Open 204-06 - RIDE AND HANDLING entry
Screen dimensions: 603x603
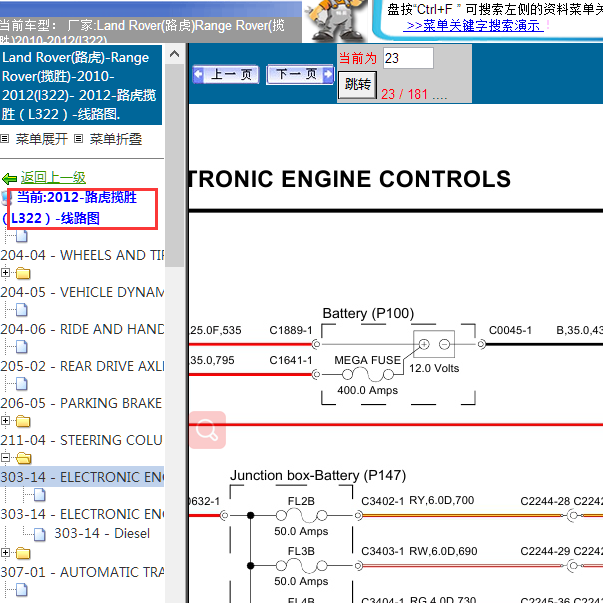pyautogui.click(x=82, y=329)
